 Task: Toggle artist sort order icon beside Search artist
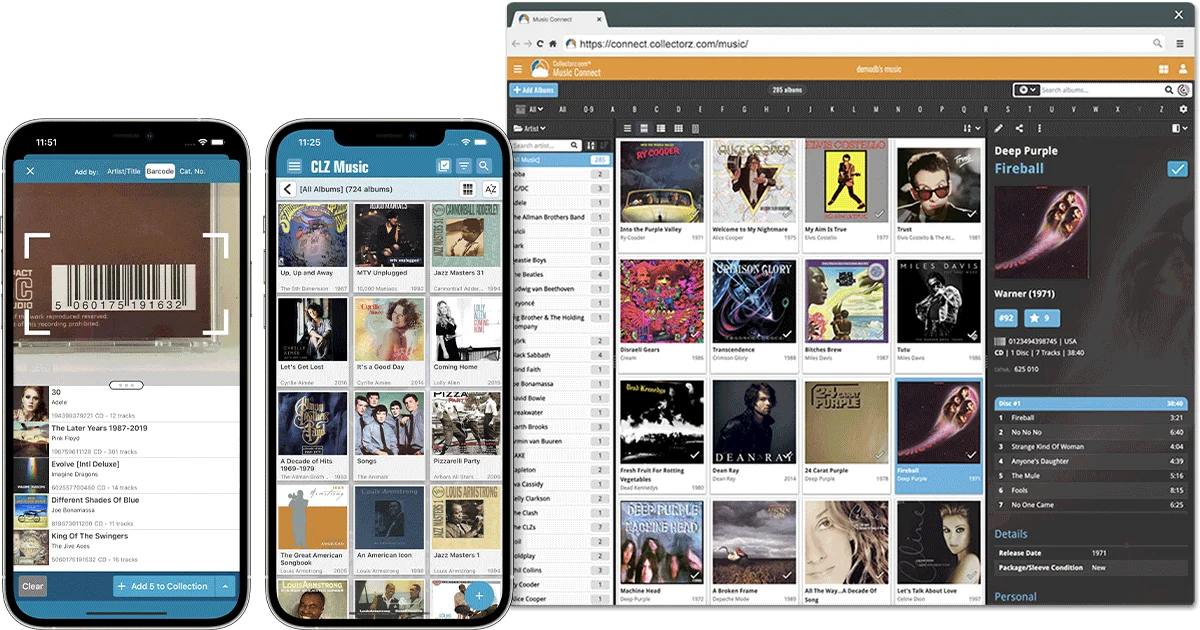[x=591, y=146]
